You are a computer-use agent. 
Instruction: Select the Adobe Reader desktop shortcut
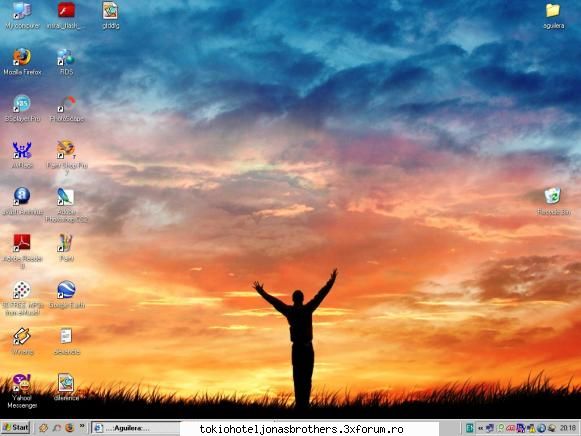click(x=22, y=251)
